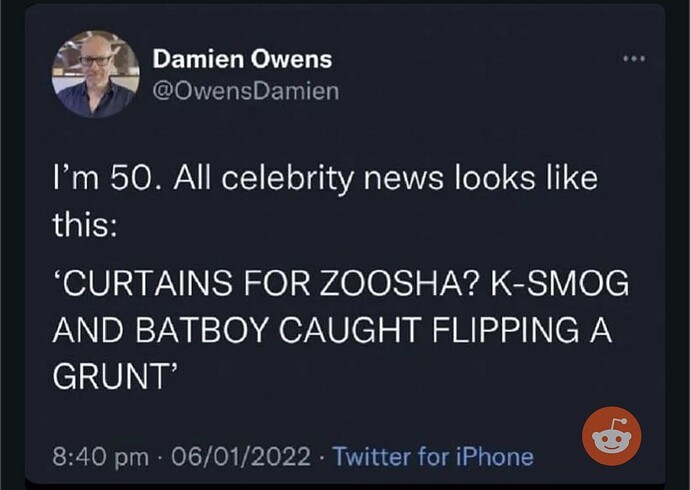Click the Twitter for iPhone source link
Viewport: 690px width, 490px height.
coord(433,457)
